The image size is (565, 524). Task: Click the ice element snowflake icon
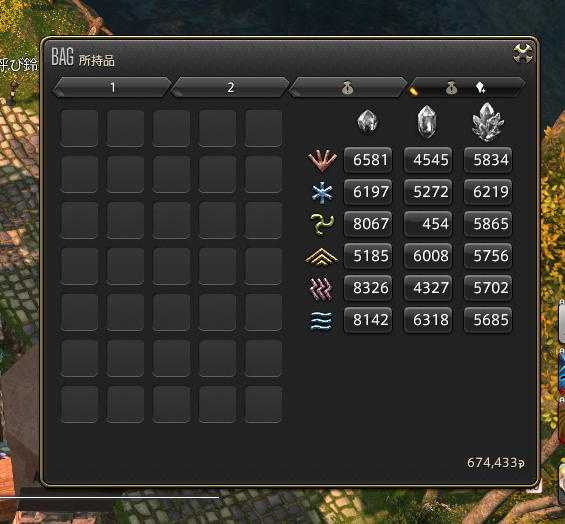pos(322,192)
